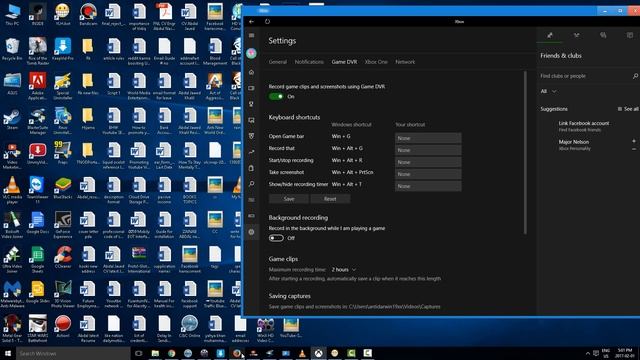Click the Save shortcuts button
Viewport: 640px width, 360px height.
289,199
